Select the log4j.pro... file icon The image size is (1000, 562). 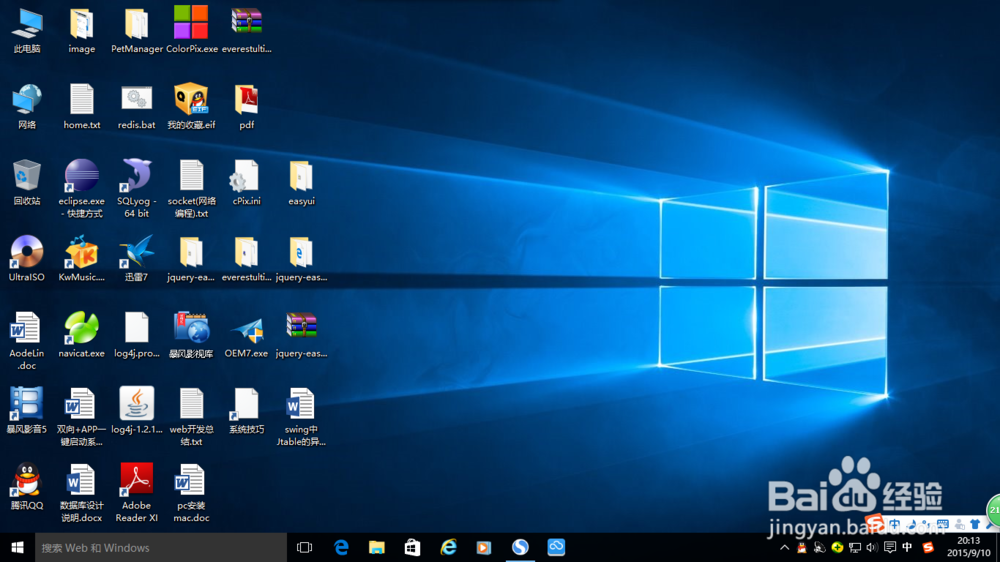136,334
